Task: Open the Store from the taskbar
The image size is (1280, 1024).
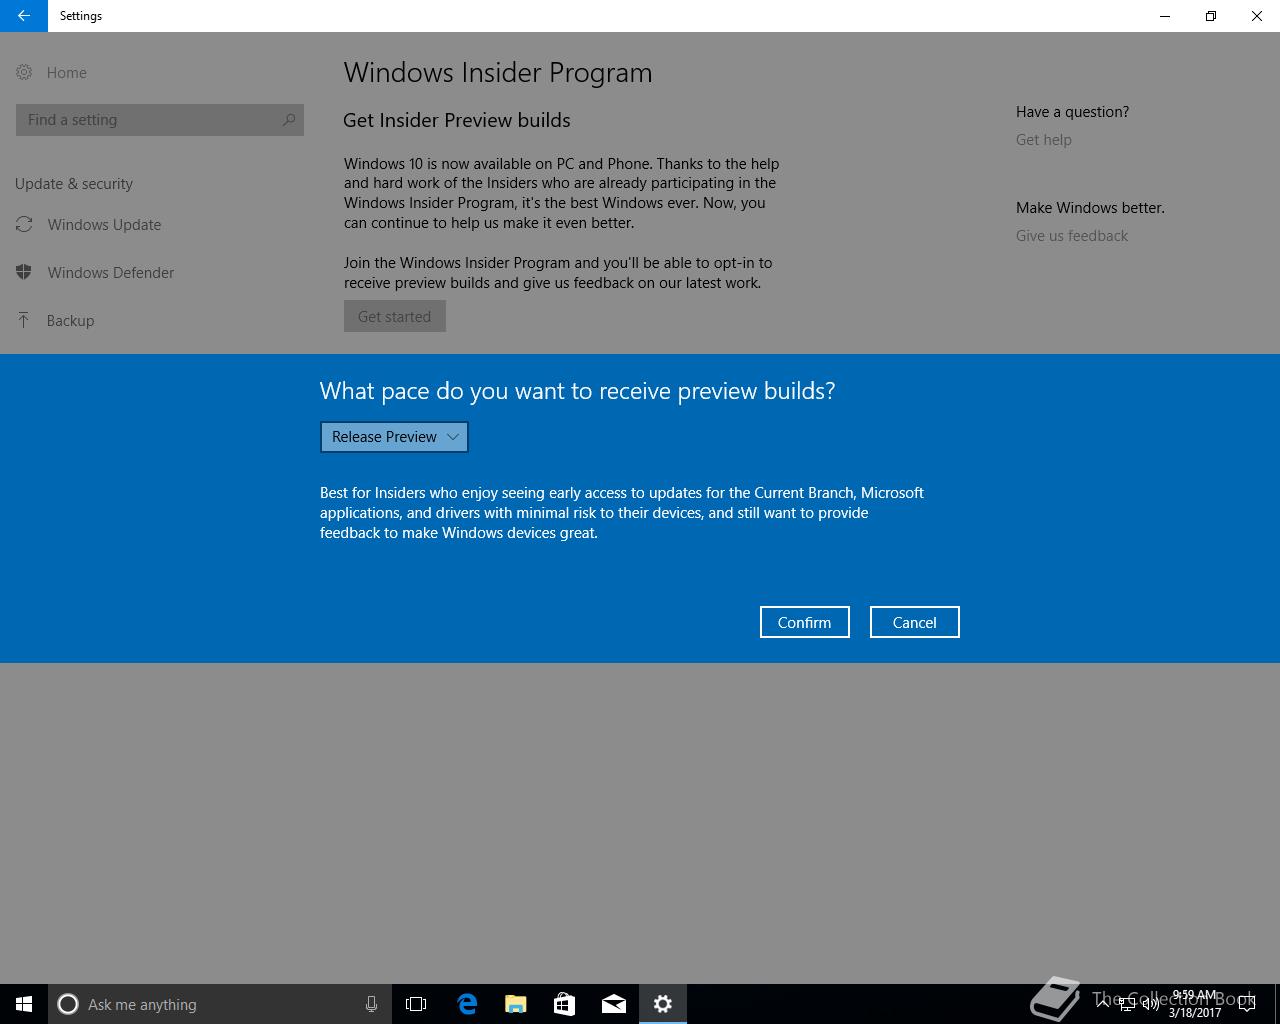Action: tap(564, 1004)
